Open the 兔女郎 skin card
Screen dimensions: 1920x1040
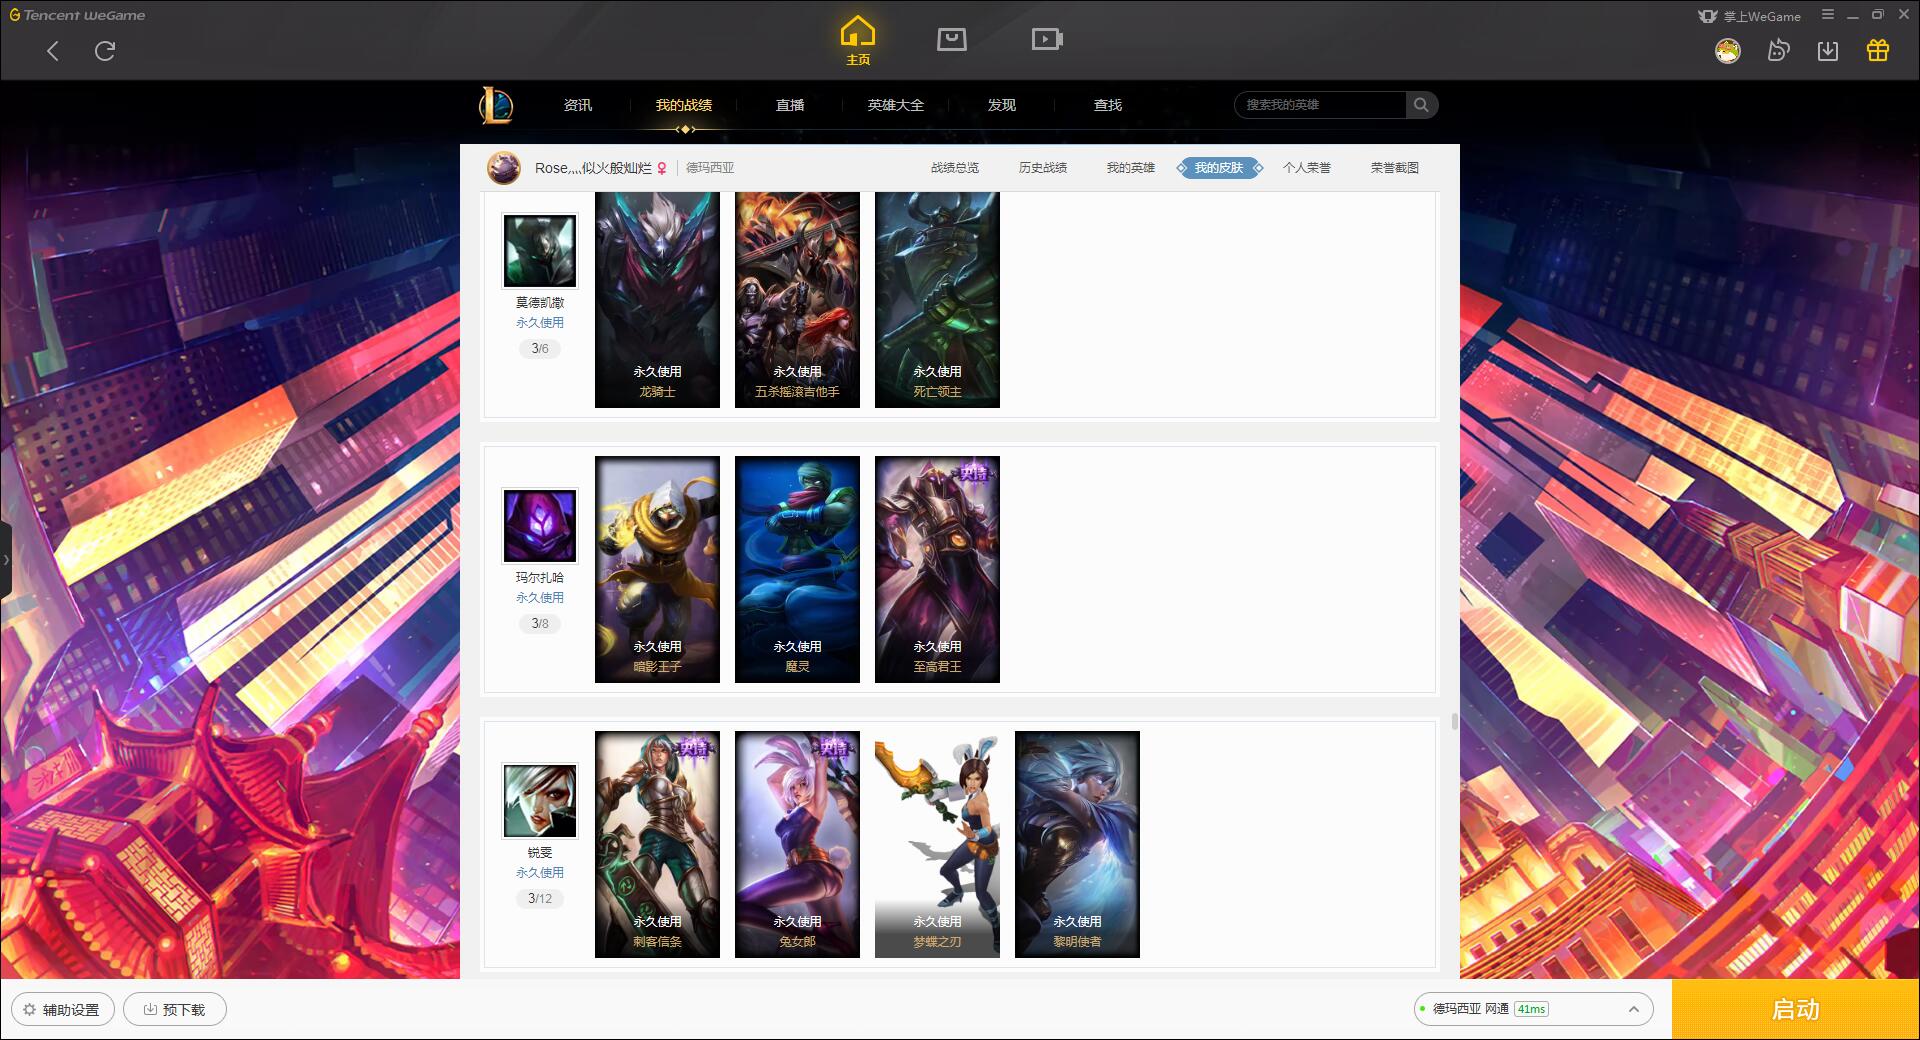(x=797, y=844)
